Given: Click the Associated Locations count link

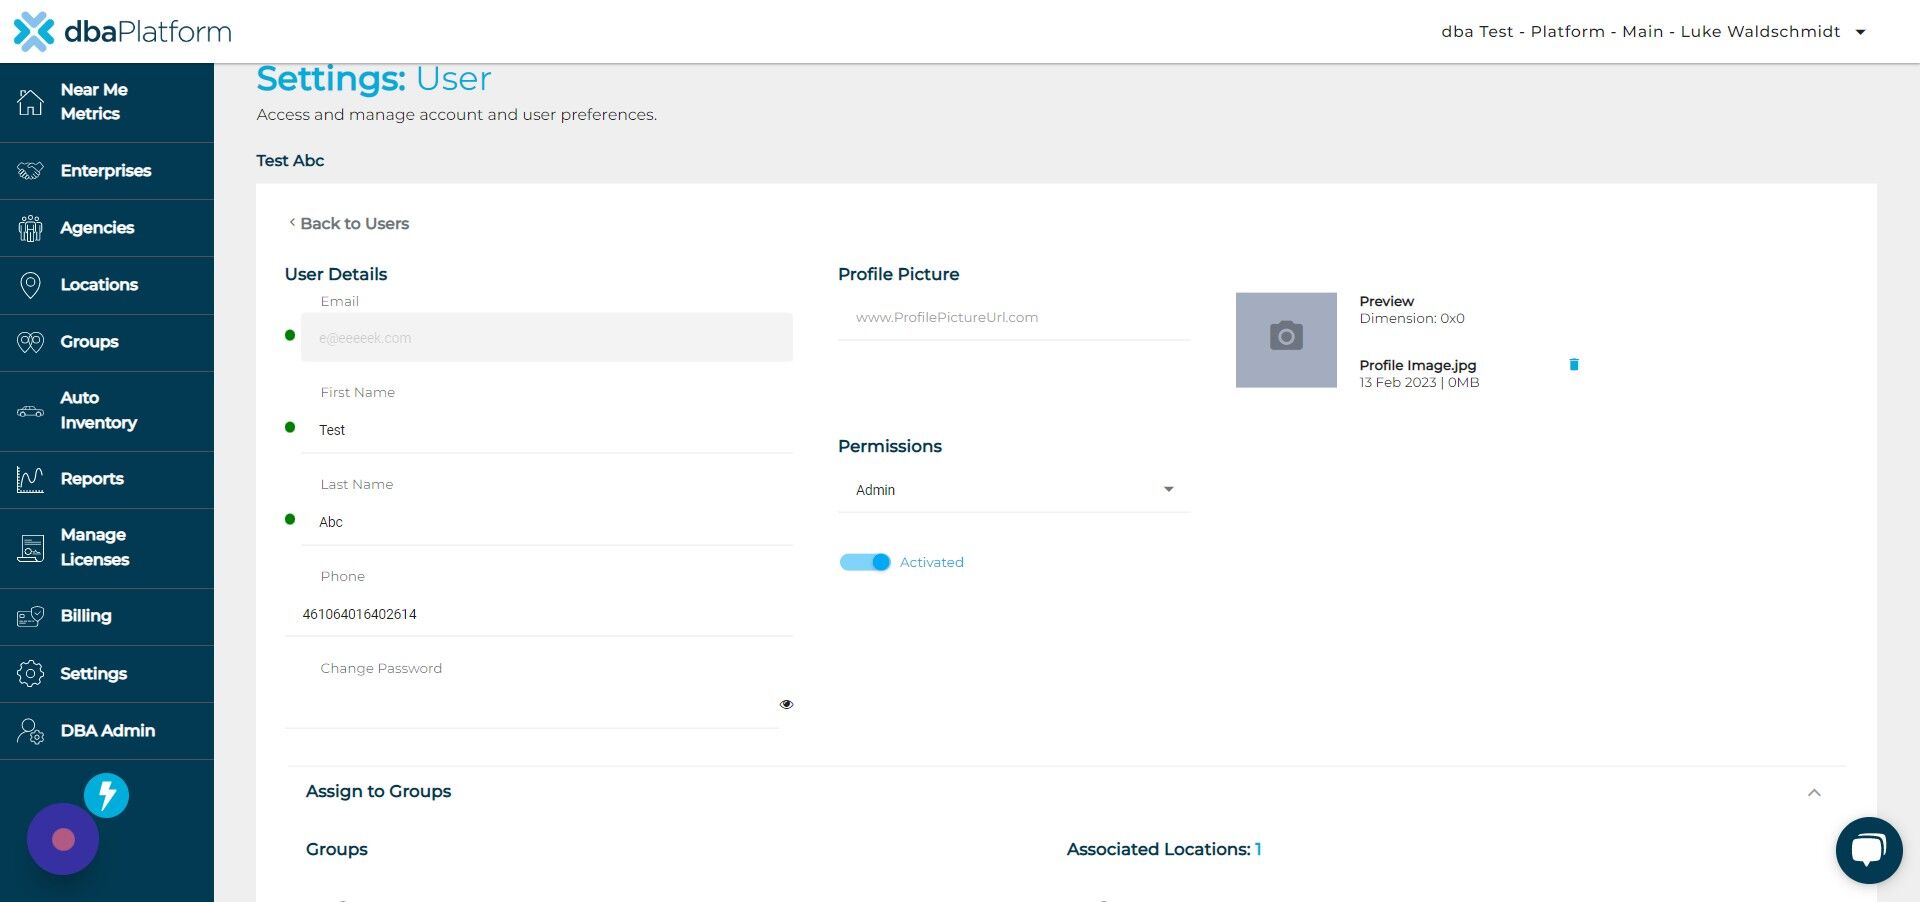Looking at the screenshot, I should tap(1258, 849).
